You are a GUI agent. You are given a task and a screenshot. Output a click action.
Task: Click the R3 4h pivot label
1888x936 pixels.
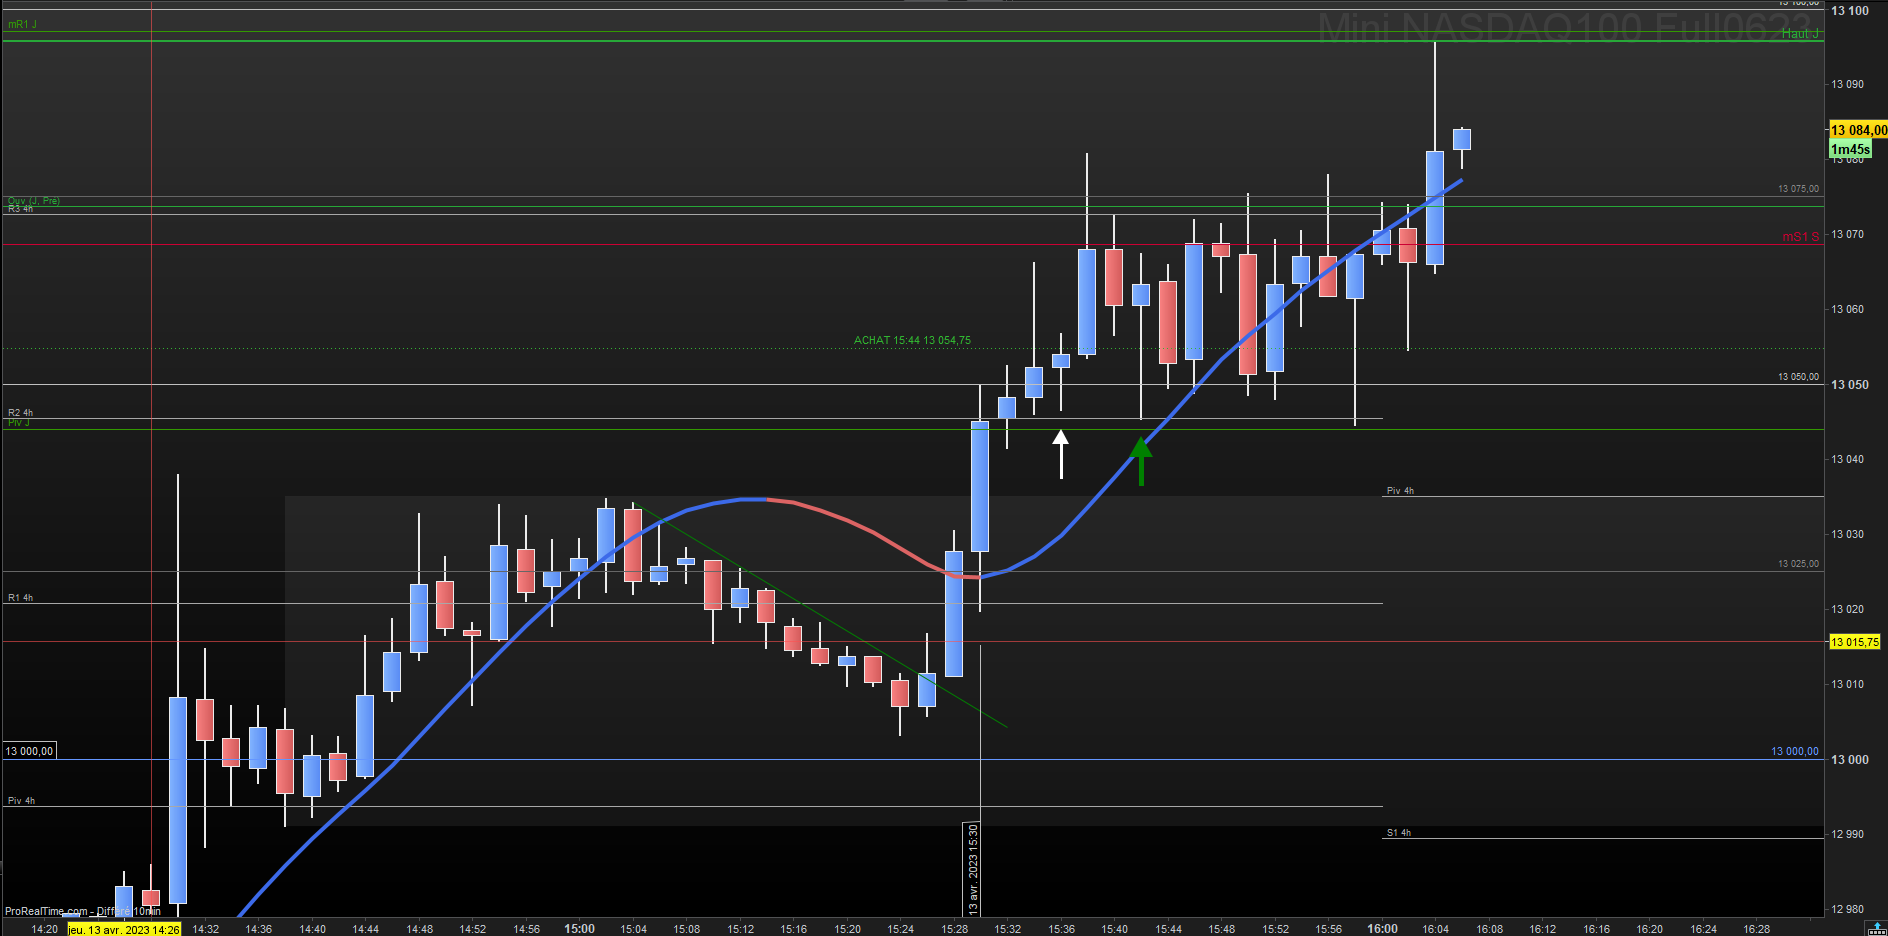(x=20, y=209)
